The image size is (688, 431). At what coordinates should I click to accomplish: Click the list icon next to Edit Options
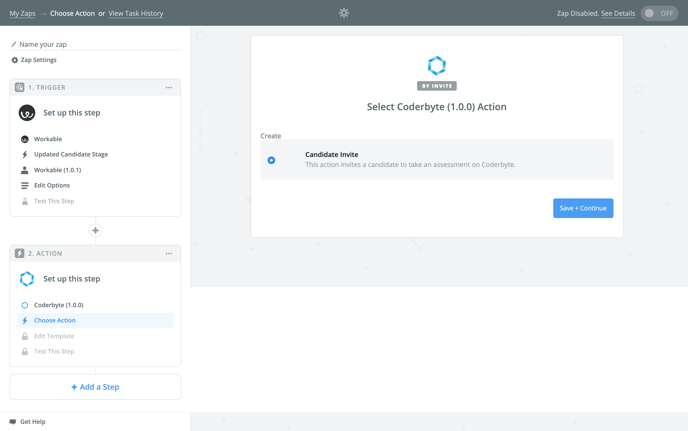click(25, 186)
